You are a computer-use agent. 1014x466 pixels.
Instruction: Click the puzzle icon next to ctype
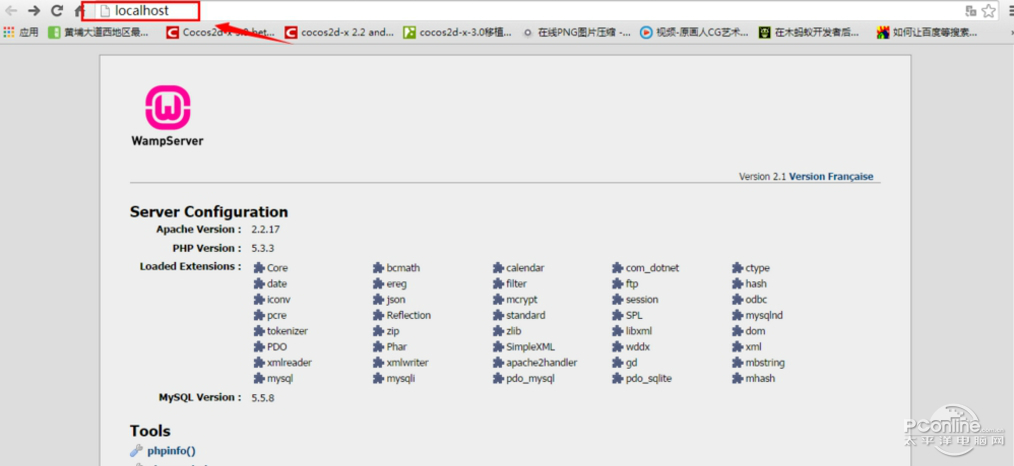(x=737, y=268)
